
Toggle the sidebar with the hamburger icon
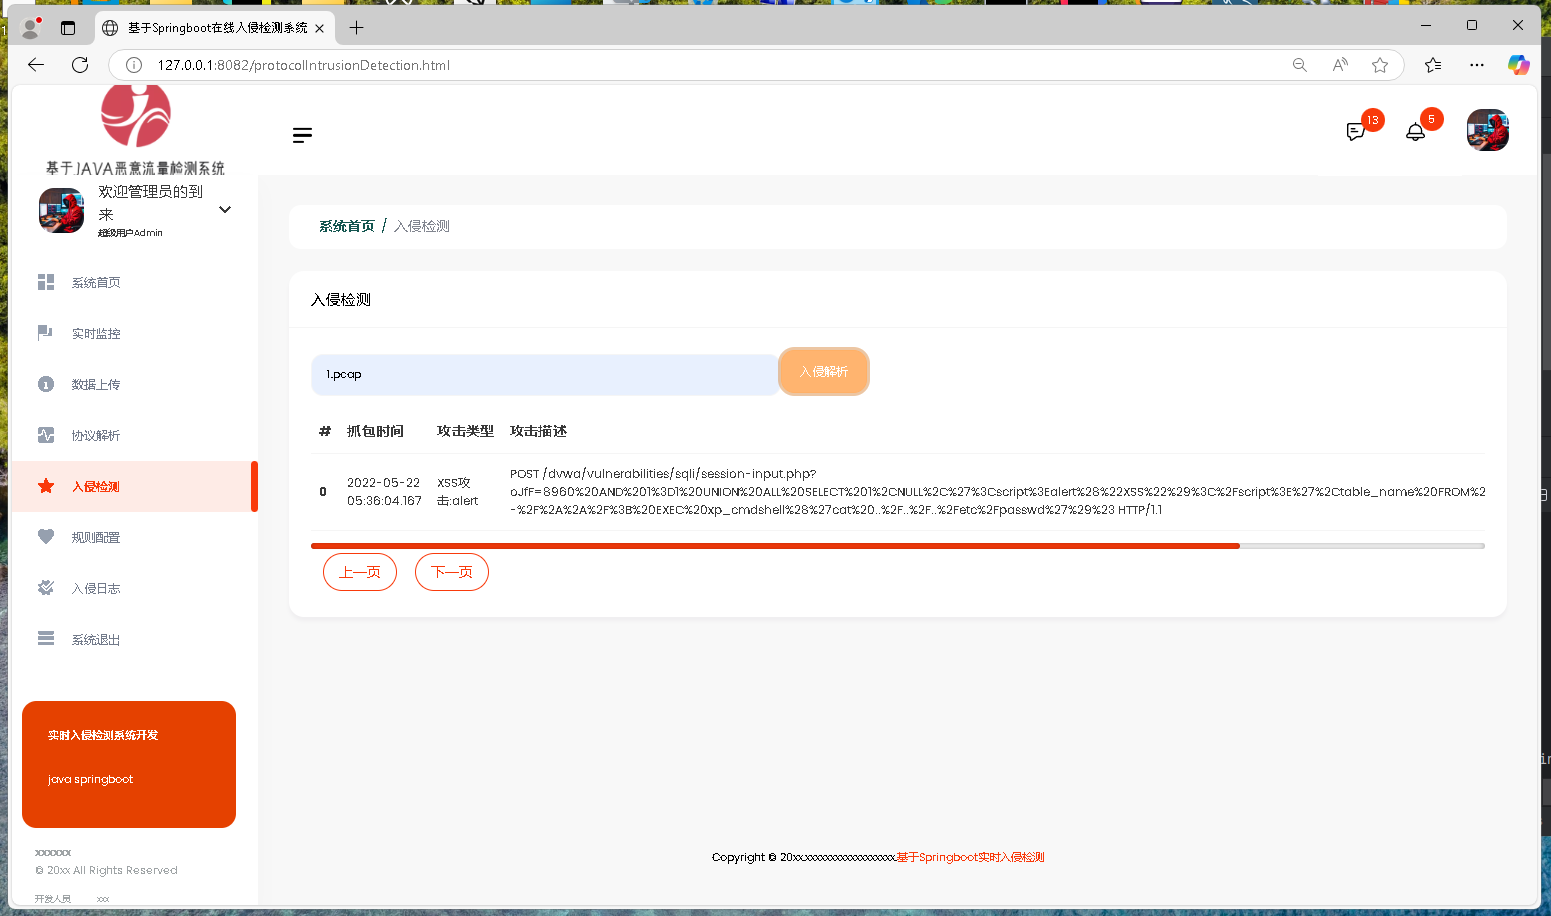(302, 135)
